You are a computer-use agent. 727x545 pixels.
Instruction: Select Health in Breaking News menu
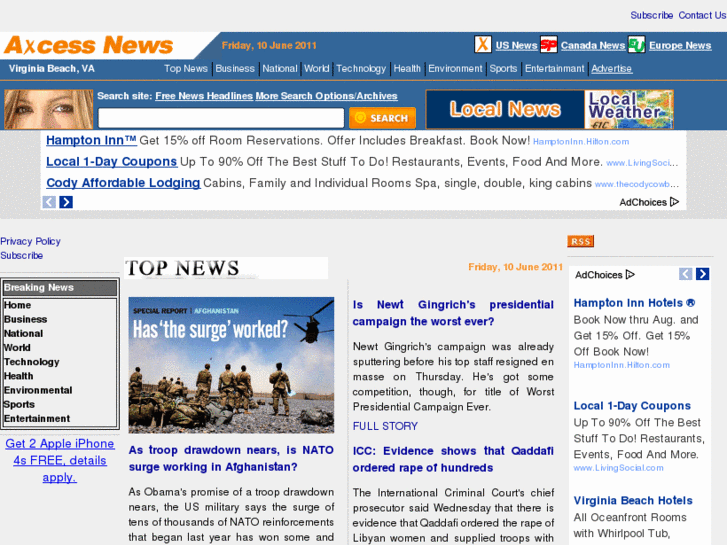19,376
